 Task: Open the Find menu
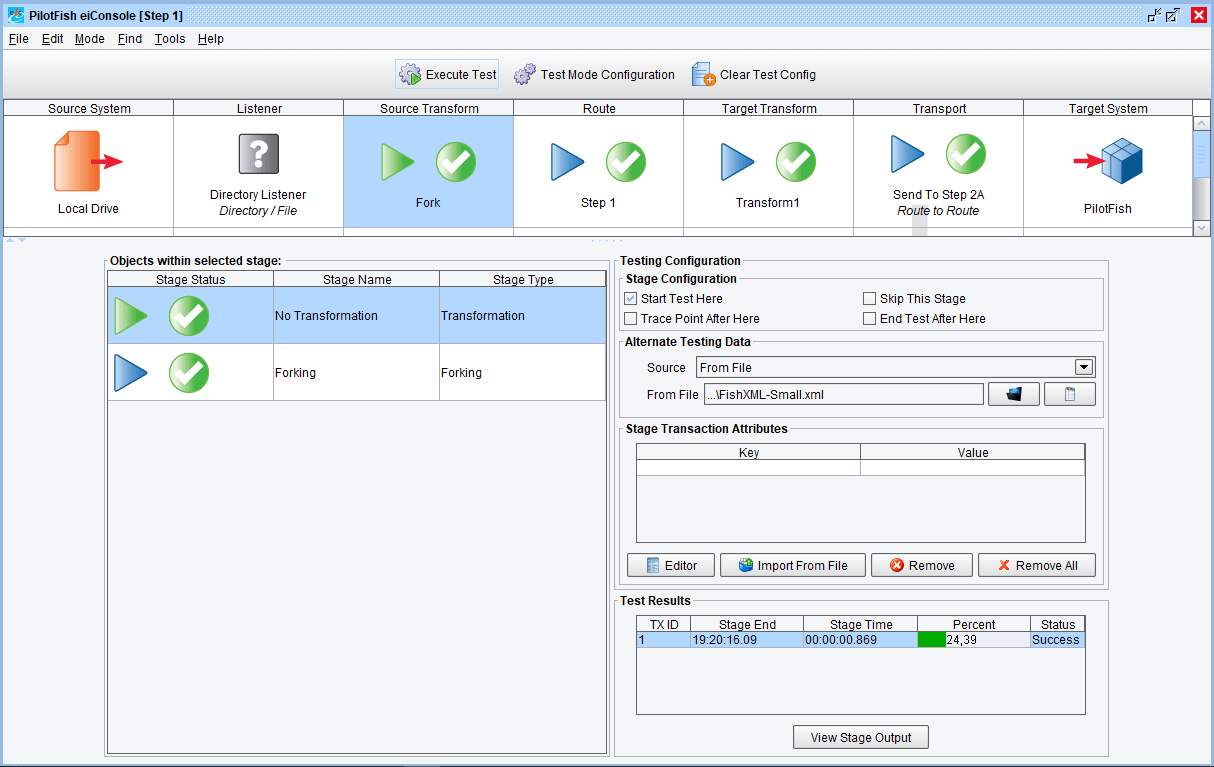coord(130,39)
